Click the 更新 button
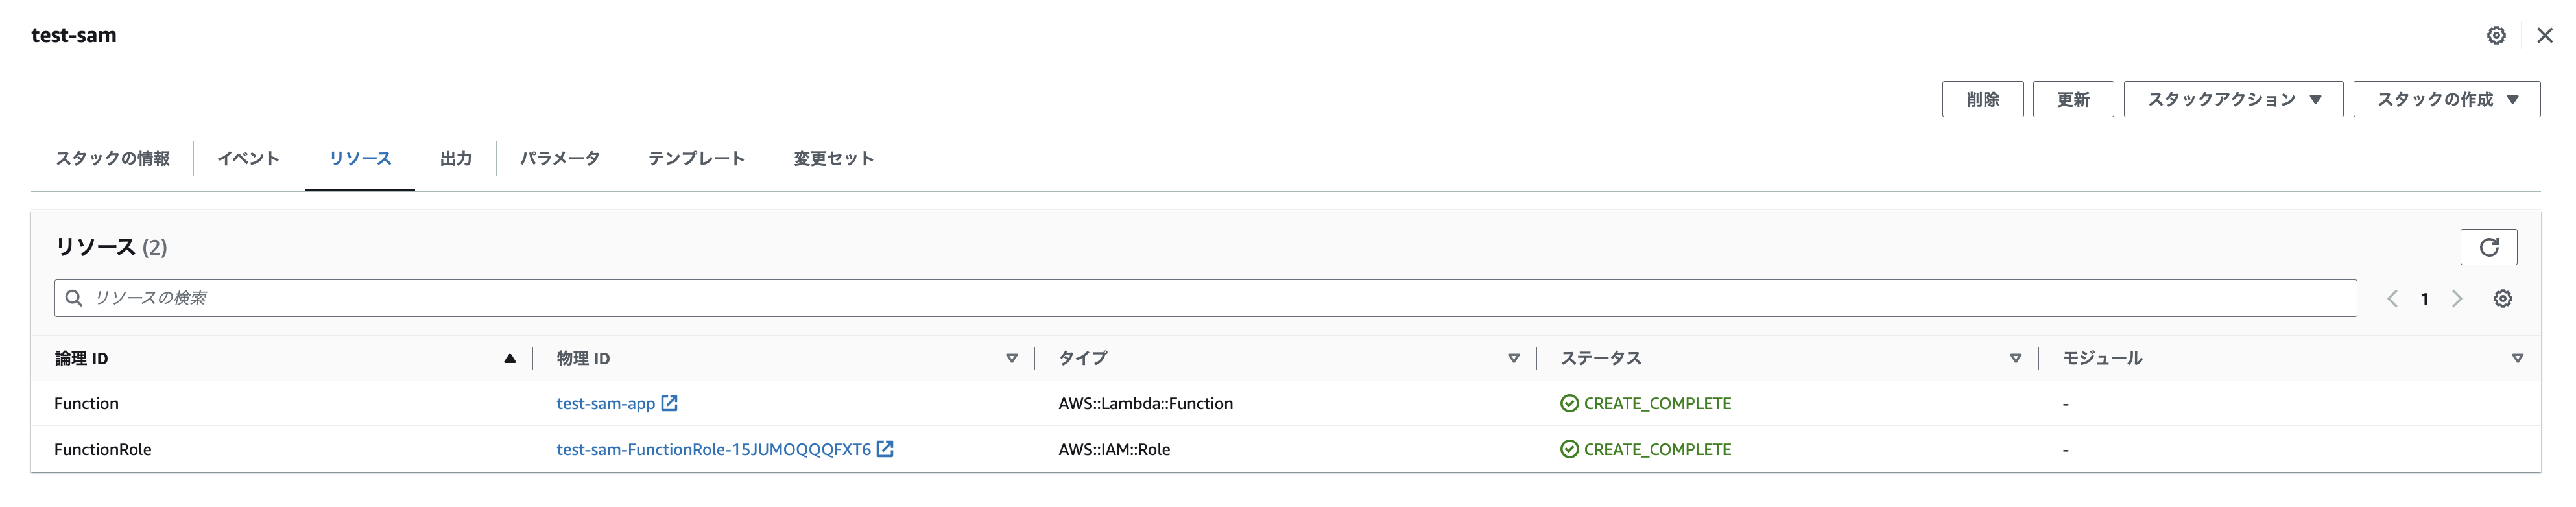 coord(2073,99)
